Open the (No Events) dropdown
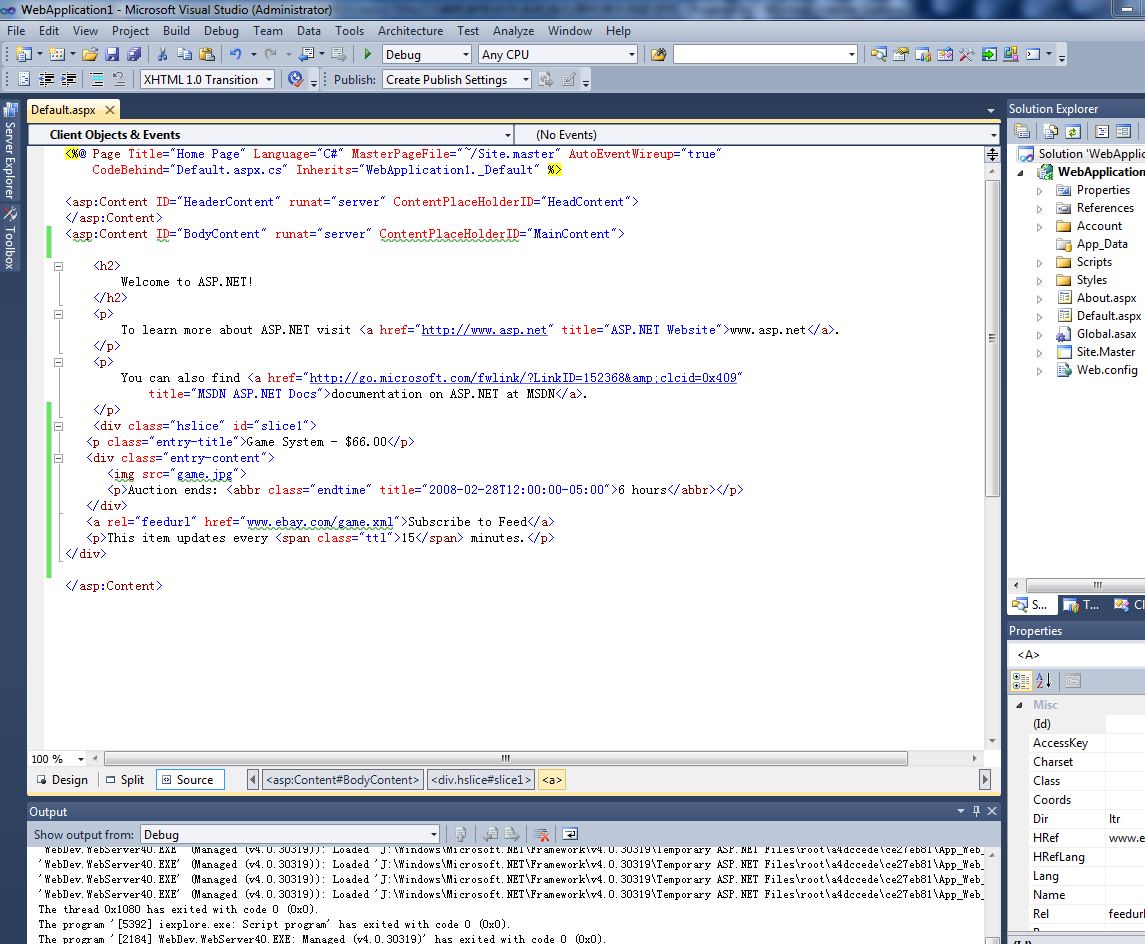The width and height of the screenshot is (1145, 944). (993, 135)
